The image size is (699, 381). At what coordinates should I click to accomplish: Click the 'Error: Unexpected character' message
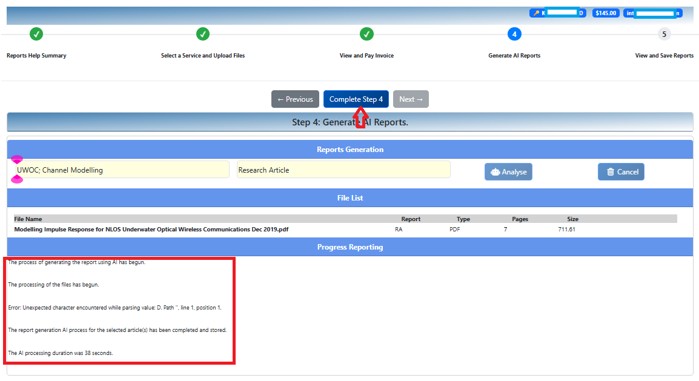[115, 308]
